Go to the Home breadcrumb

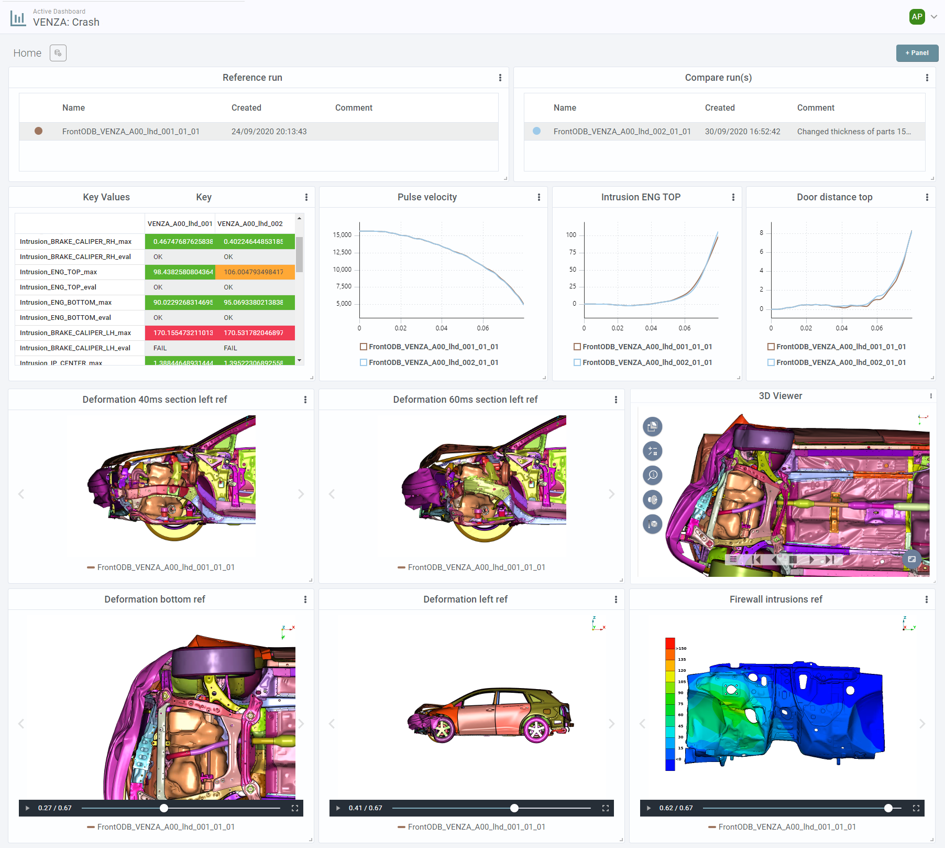click(x=27, y=53)
